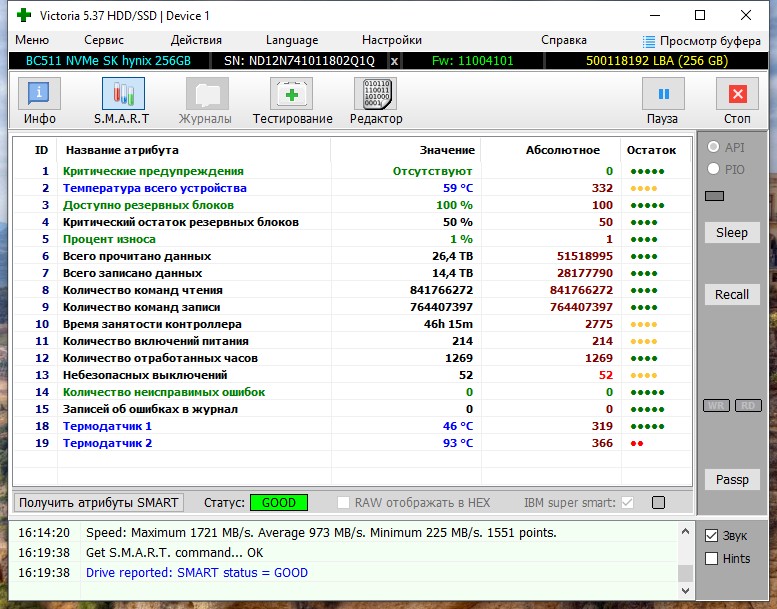Click the Просмотр буфера list icon
Screen dimensions: 777x609
[649, 41]
